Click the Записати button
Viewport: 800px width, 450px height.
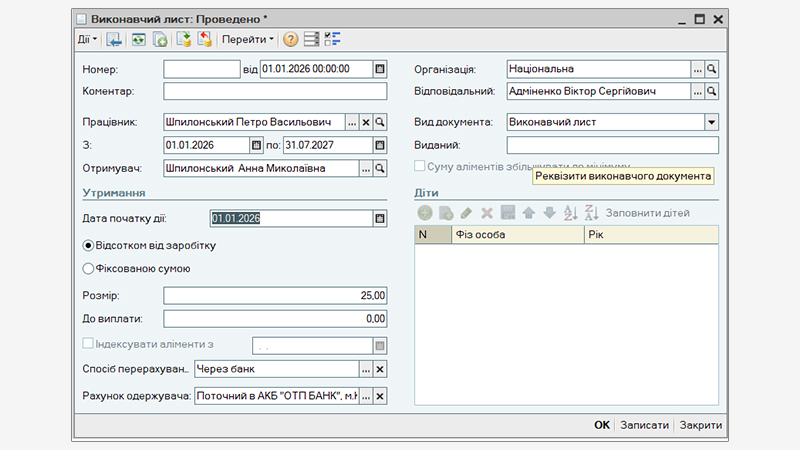644,425
